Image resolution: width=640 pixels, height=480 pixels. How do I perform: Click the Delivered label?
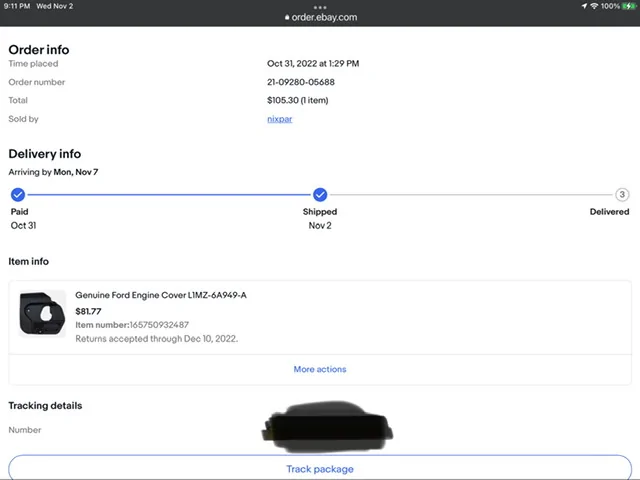tap(609, 211)
